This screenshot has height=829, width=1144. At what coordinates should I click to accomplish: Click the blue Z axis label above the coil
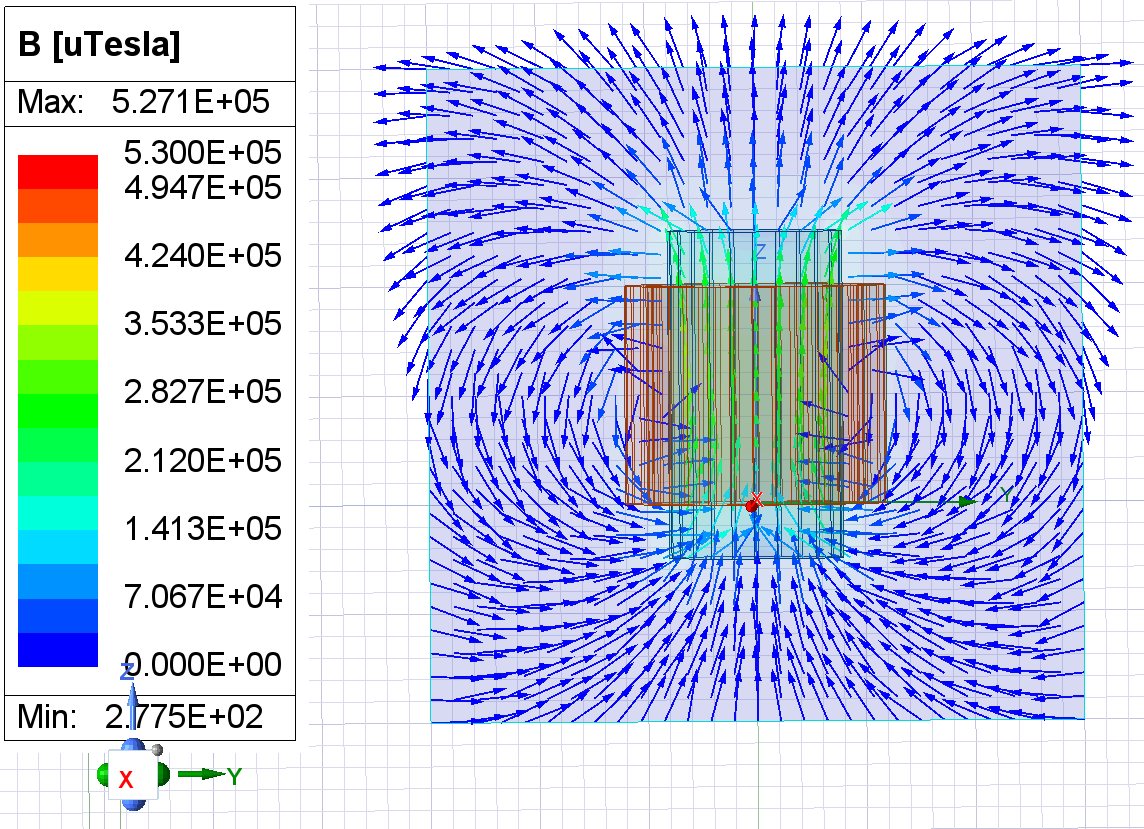pos(760,252)
